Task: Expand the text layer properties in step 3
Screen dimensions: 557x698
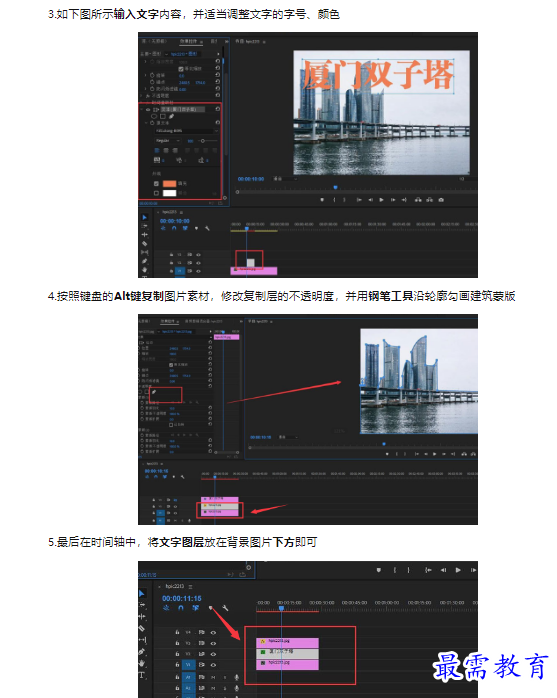Action: [142, 110]
